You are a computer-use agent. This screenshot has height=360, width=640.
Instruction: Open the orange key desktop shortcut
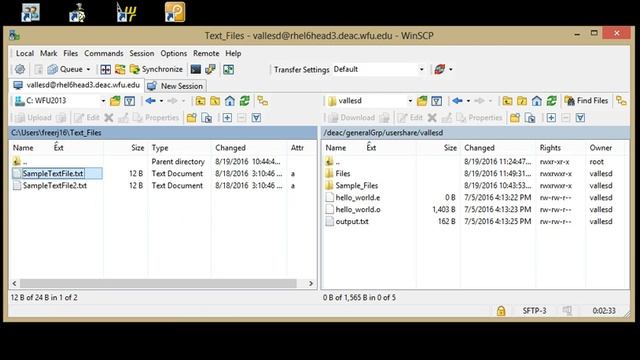(x=175, y=12)
